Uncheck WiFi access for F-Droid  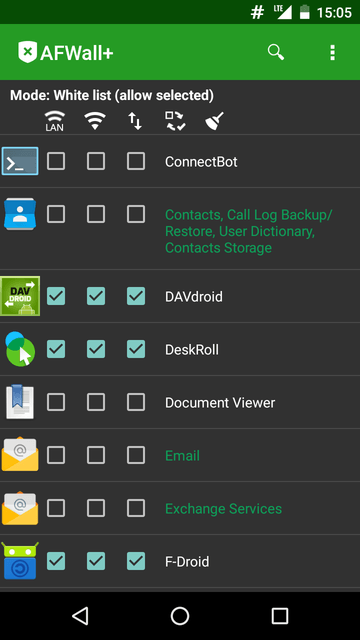pos(96,561)
